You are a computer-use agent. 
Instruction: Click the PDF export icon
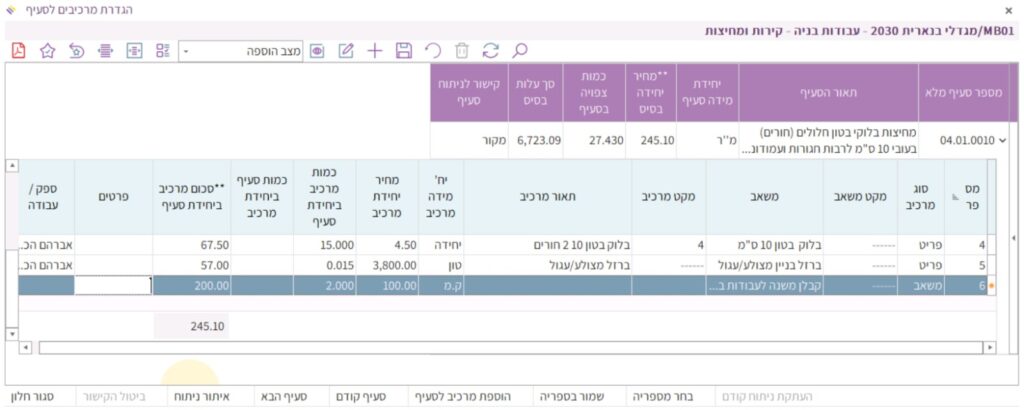[19, 50]
